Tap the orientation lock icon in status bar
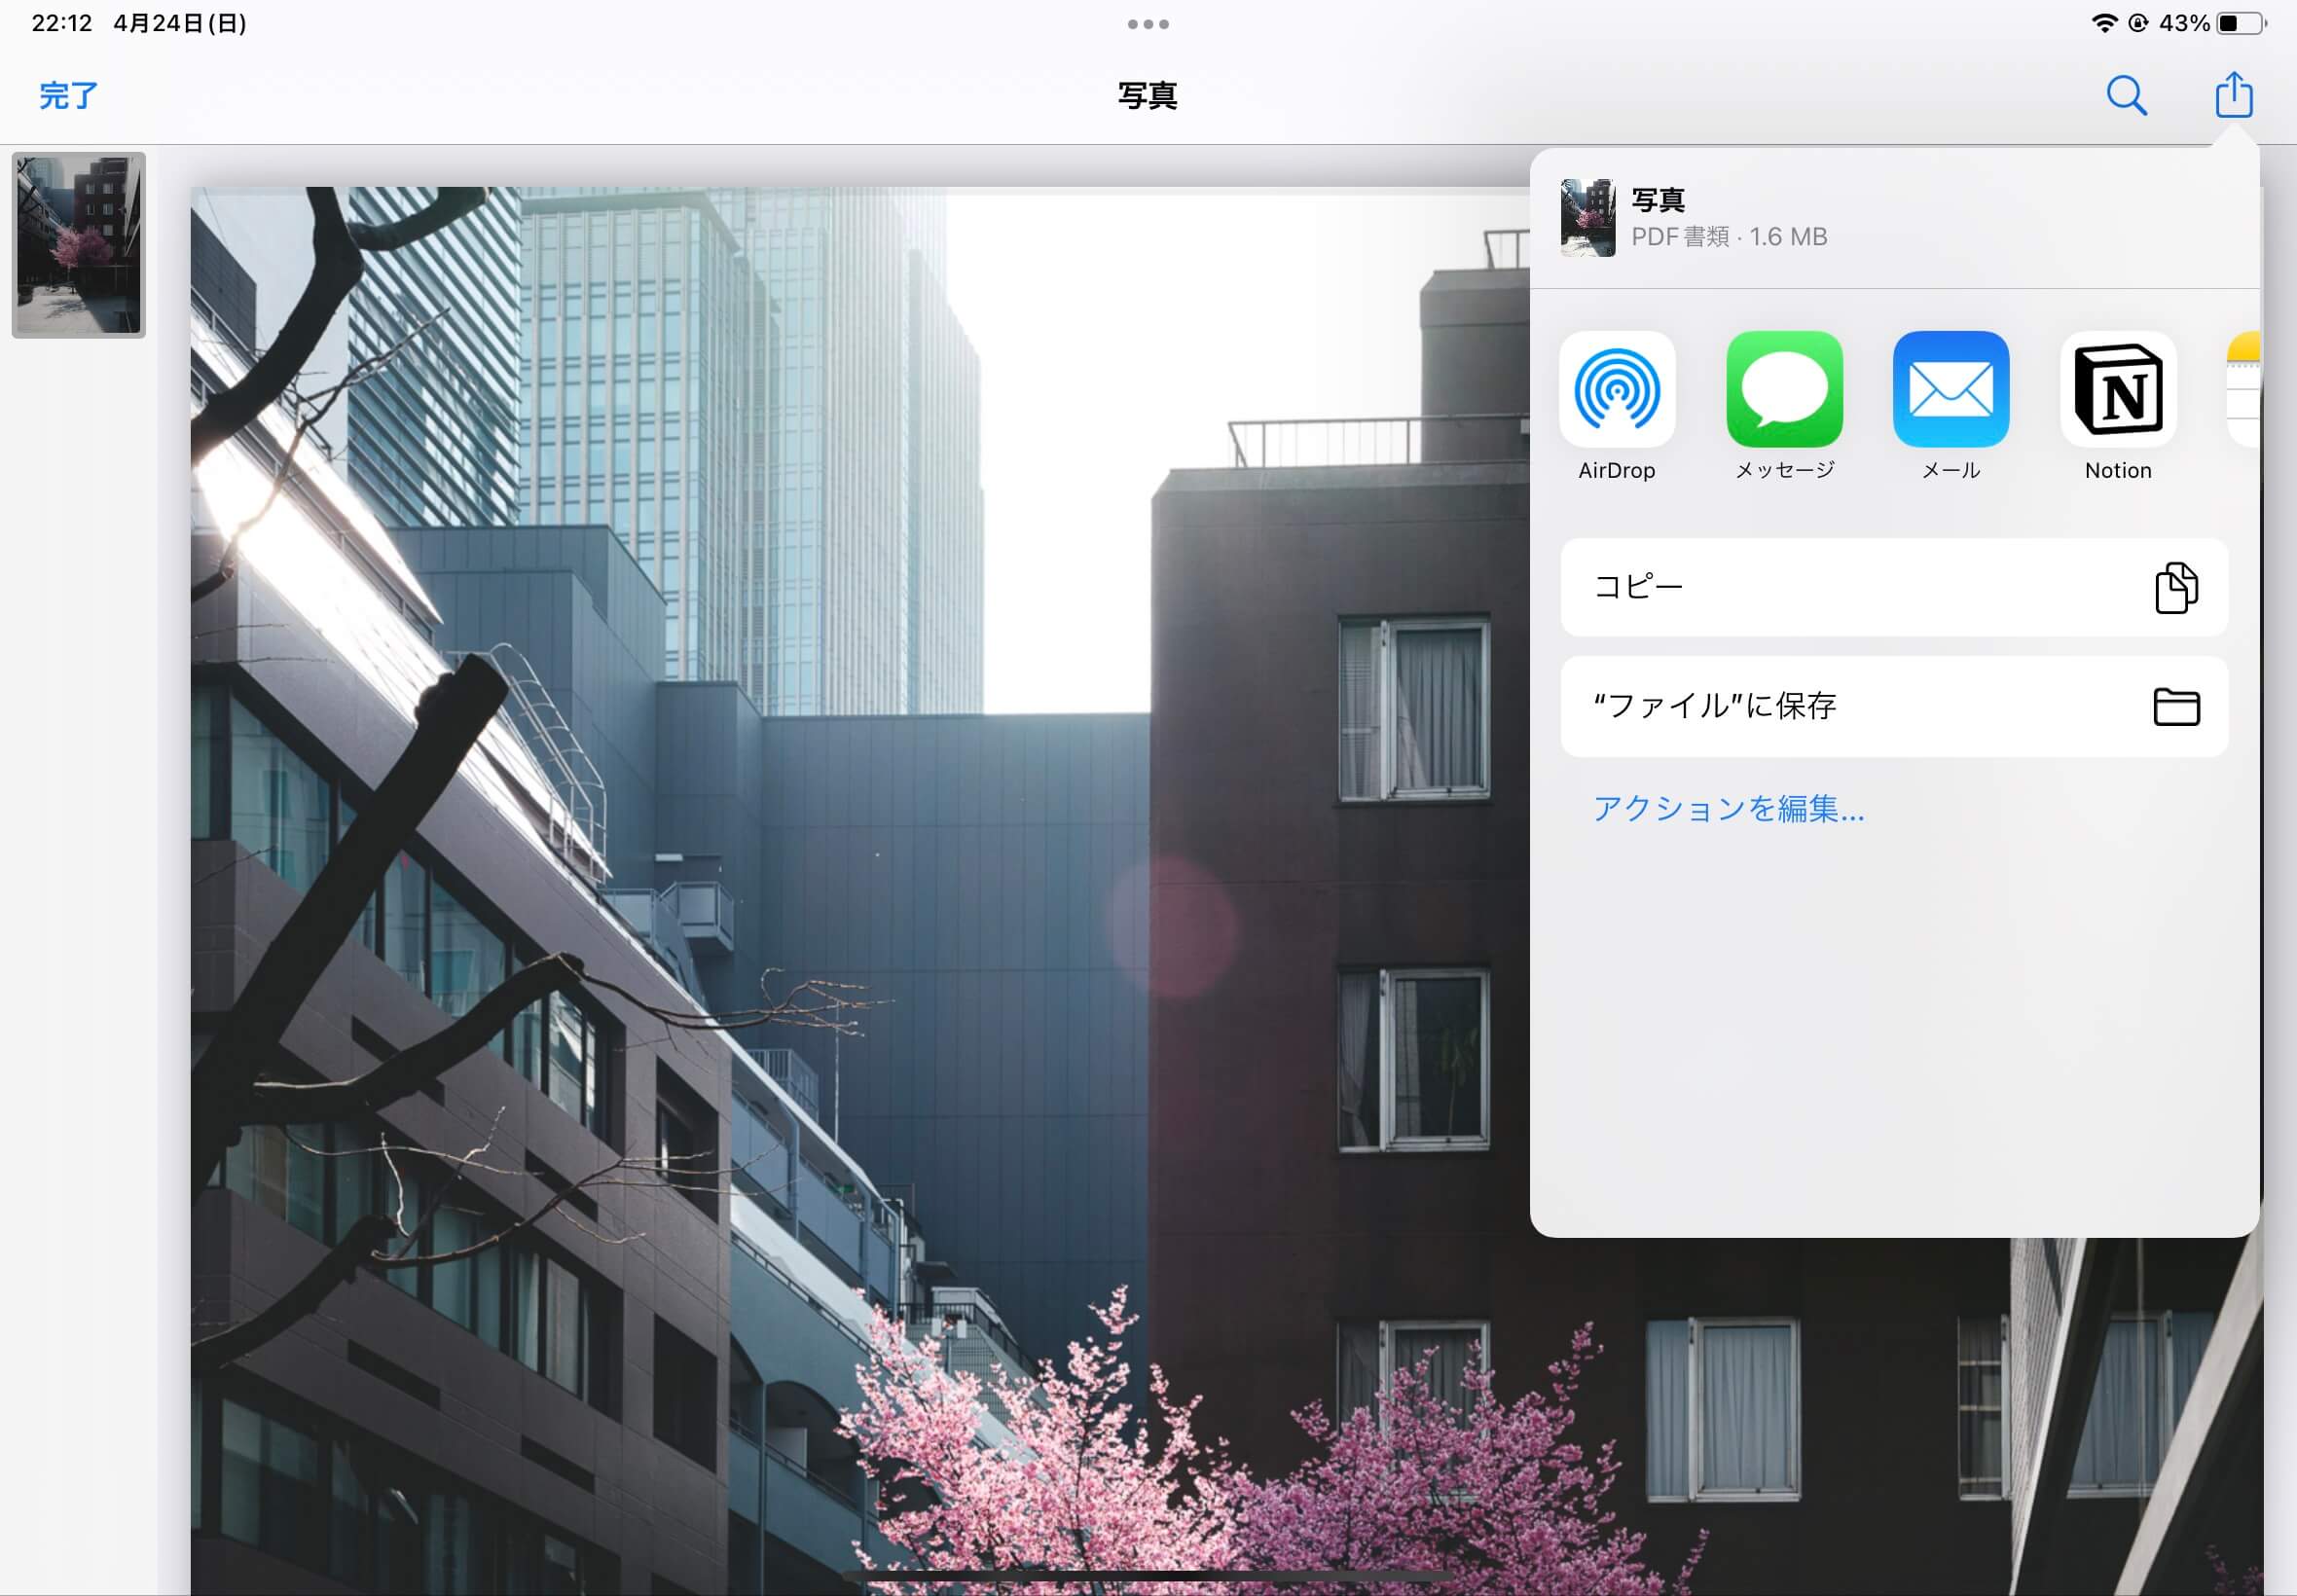This screenshot has width=2297, height=1596. 2137,23
